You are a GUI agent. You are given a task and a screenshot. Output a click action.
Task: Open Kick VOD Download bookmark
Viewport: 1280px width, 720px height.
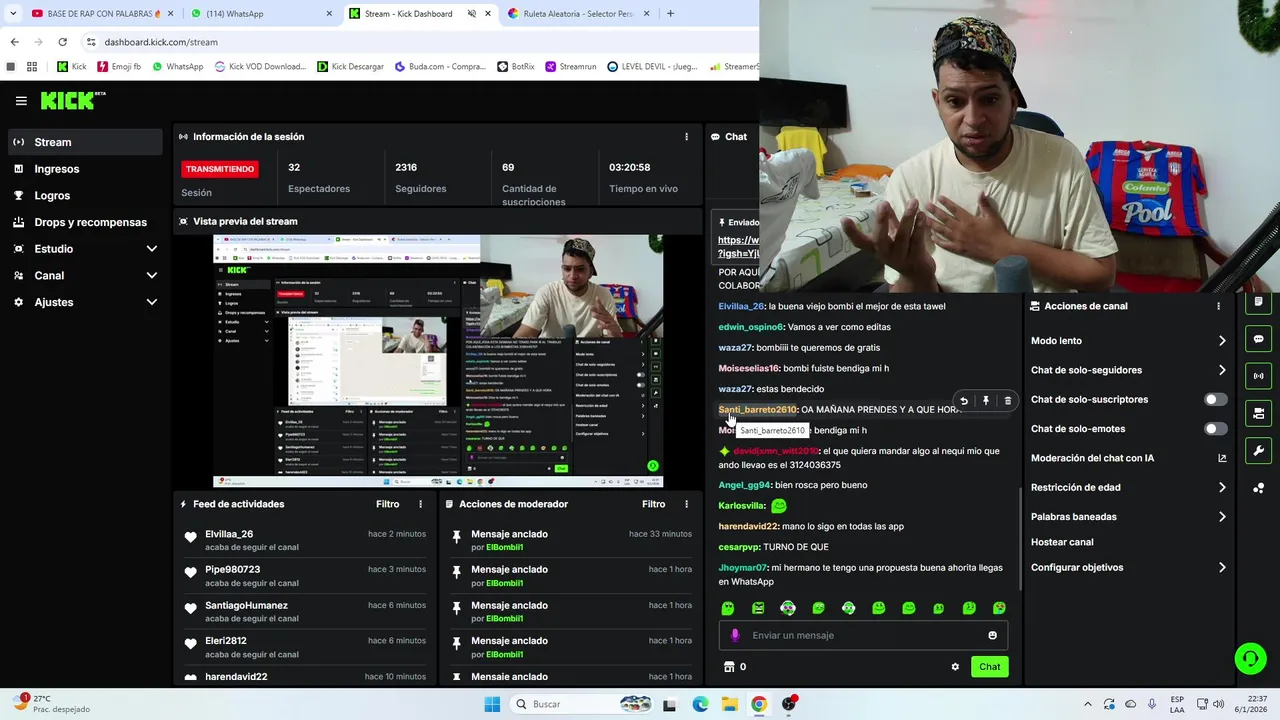(260, 67)
